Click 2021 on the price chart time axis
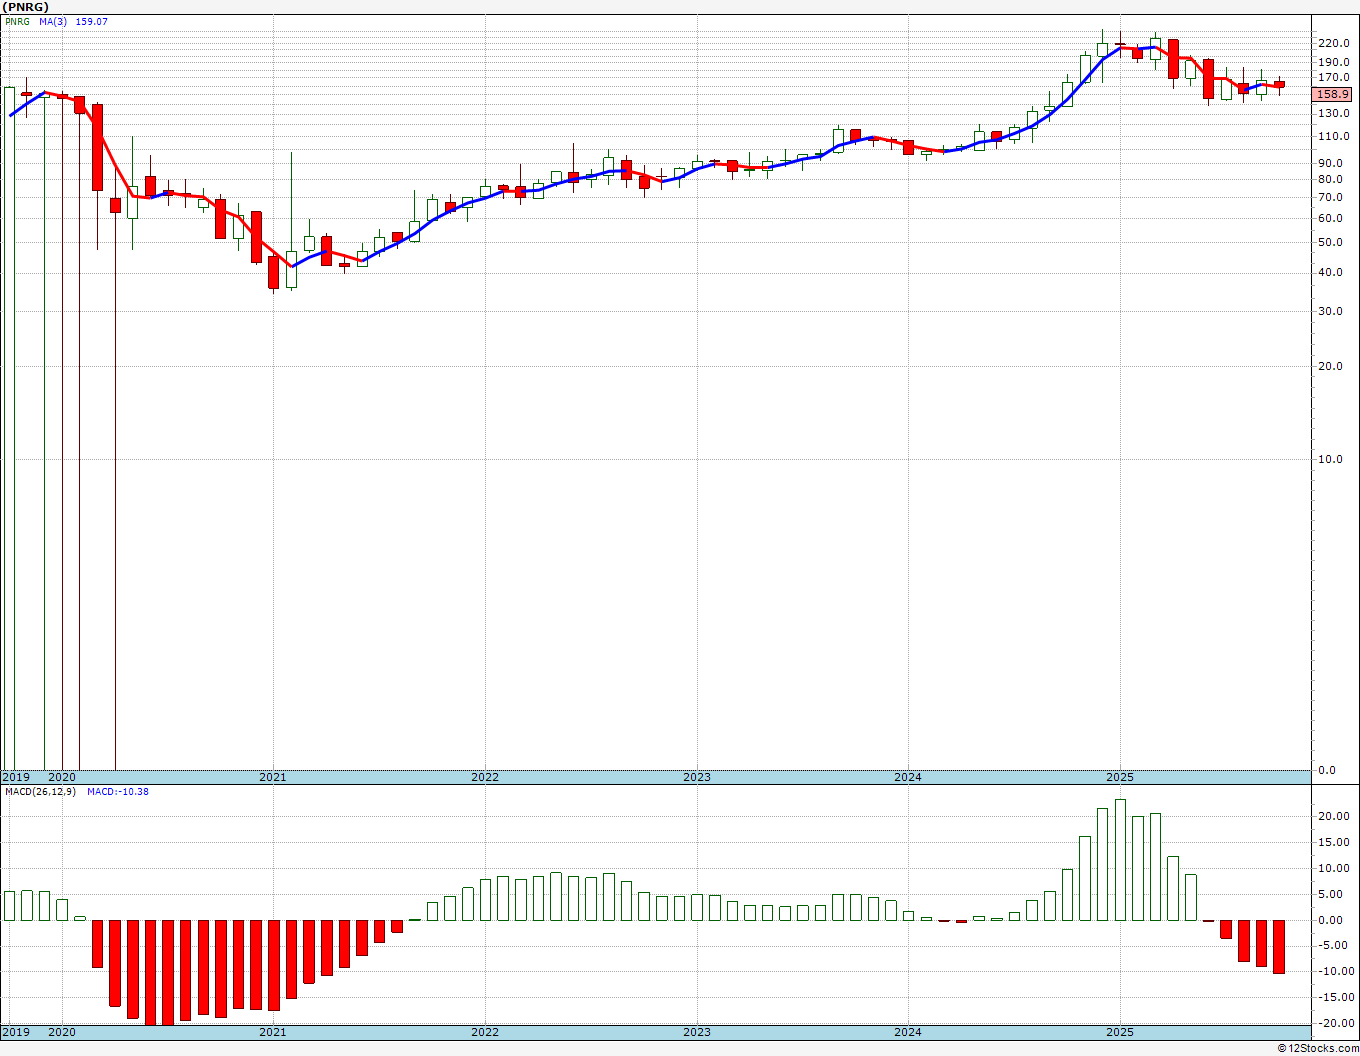This screenshot has width=1360, height=1056. pyautogui.click(x=273, y=777)
